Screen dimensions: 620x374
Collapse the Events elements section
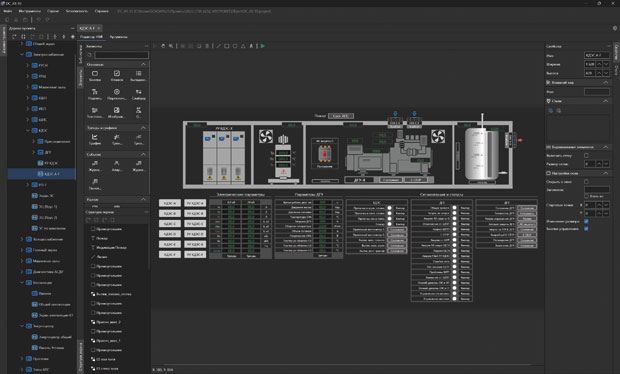pos(144,154)
